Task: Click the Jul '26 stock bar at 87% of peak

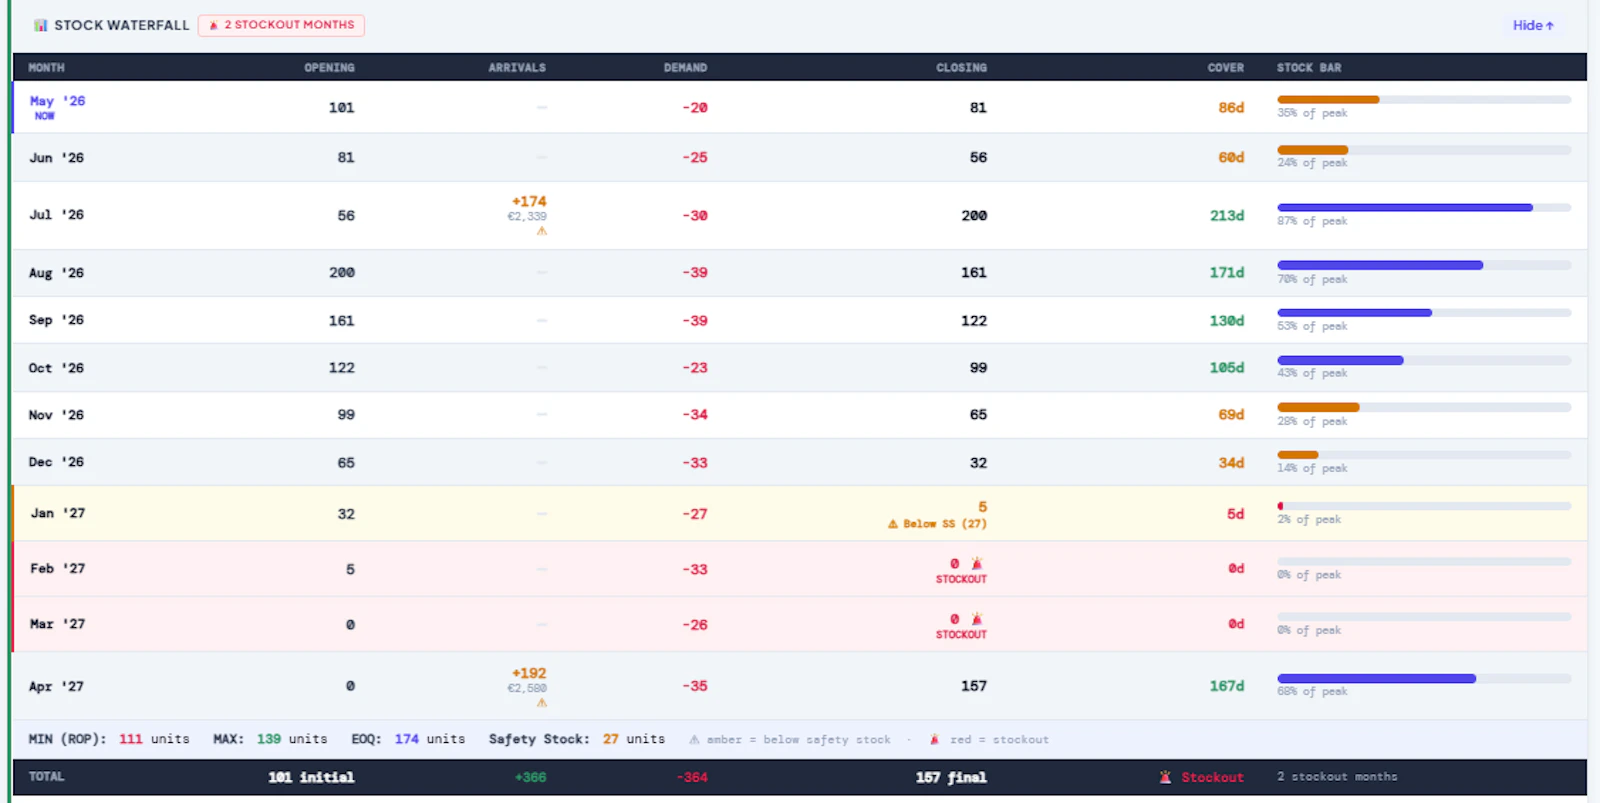Action: pyautogui.click(x=1424, y=208)
